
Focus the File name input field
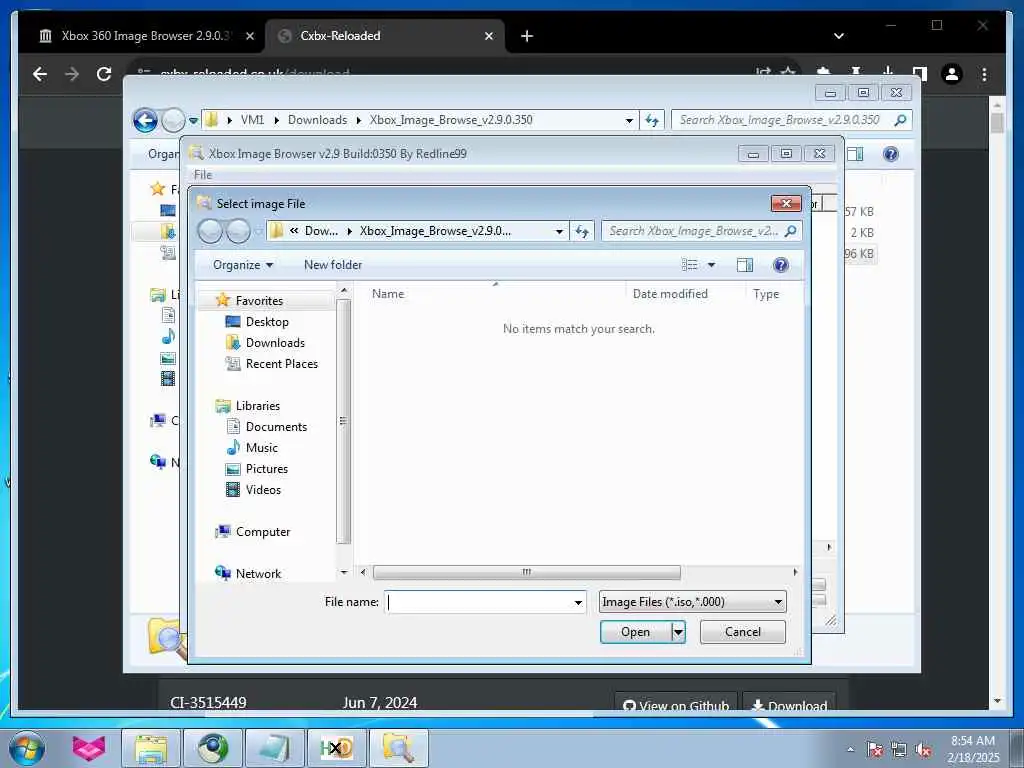coord(479,601)
